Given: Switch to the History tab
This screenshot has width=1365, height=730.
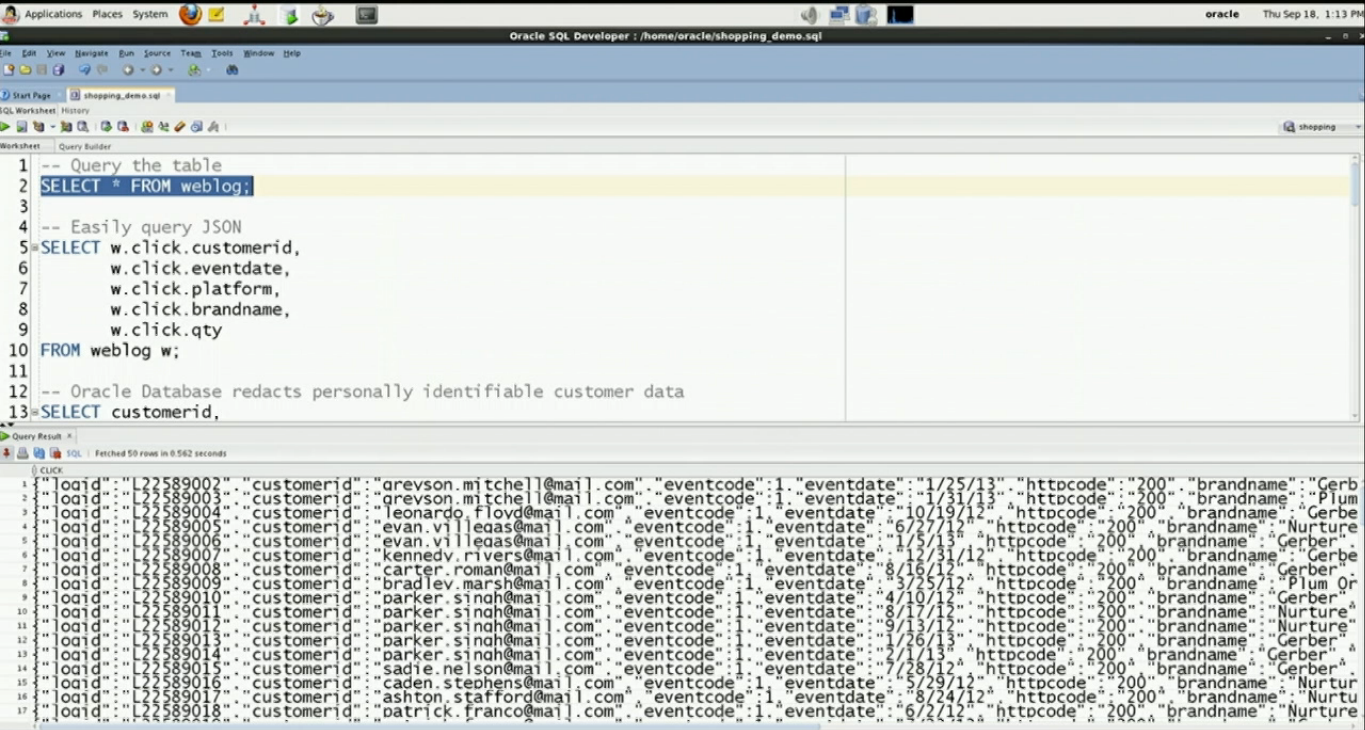Looking at the screenshot, I should [75, 111].
